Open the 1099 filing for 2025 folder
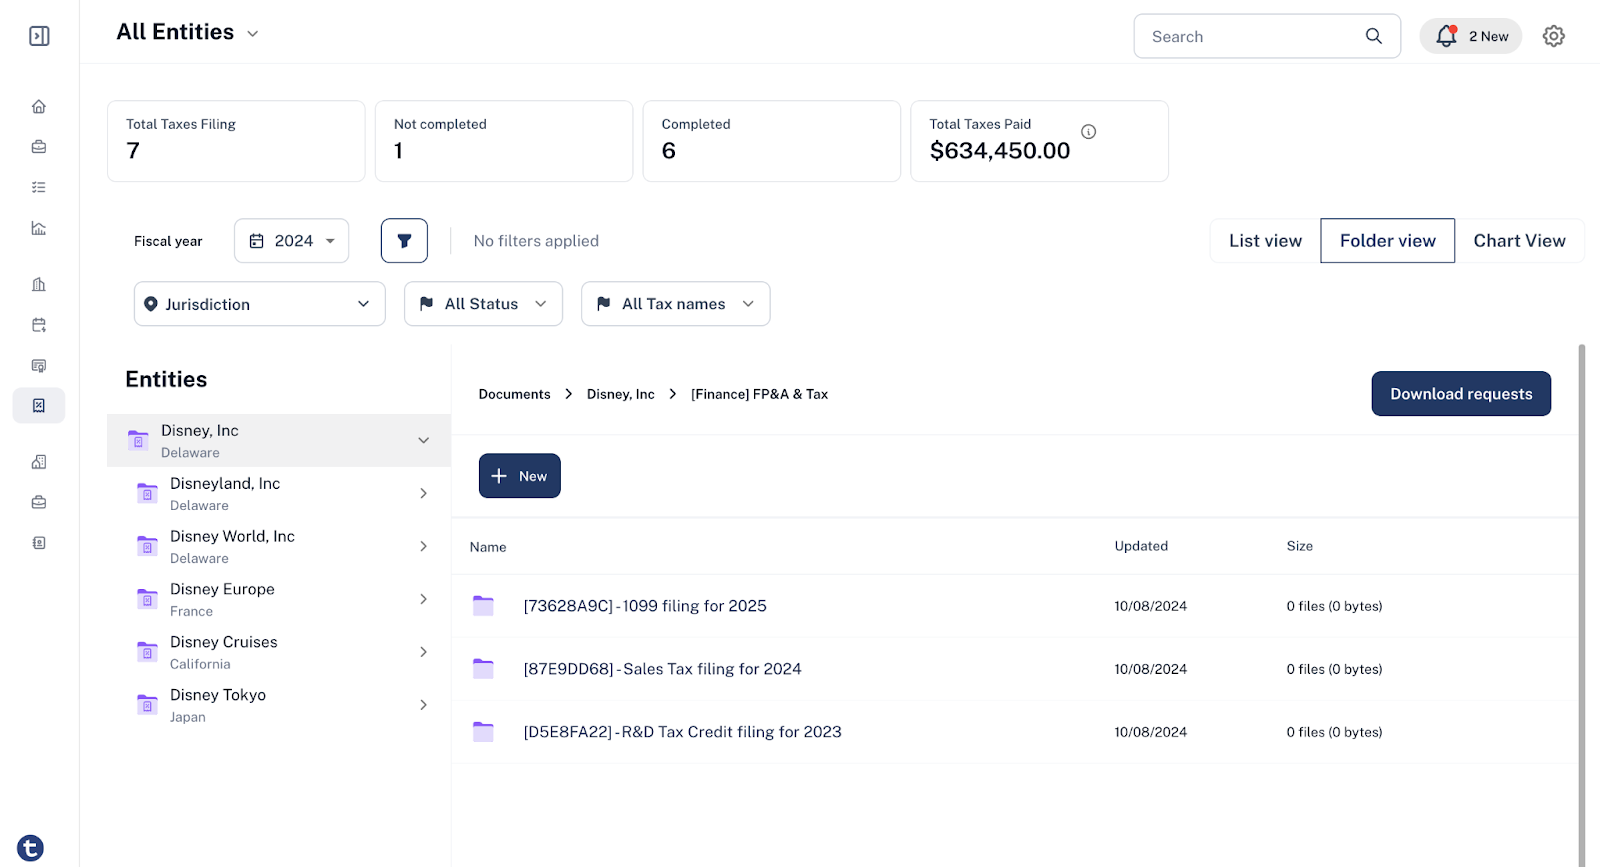This screenshot has width=1600, height=867. pyautogui.click(x=645, y=606)
